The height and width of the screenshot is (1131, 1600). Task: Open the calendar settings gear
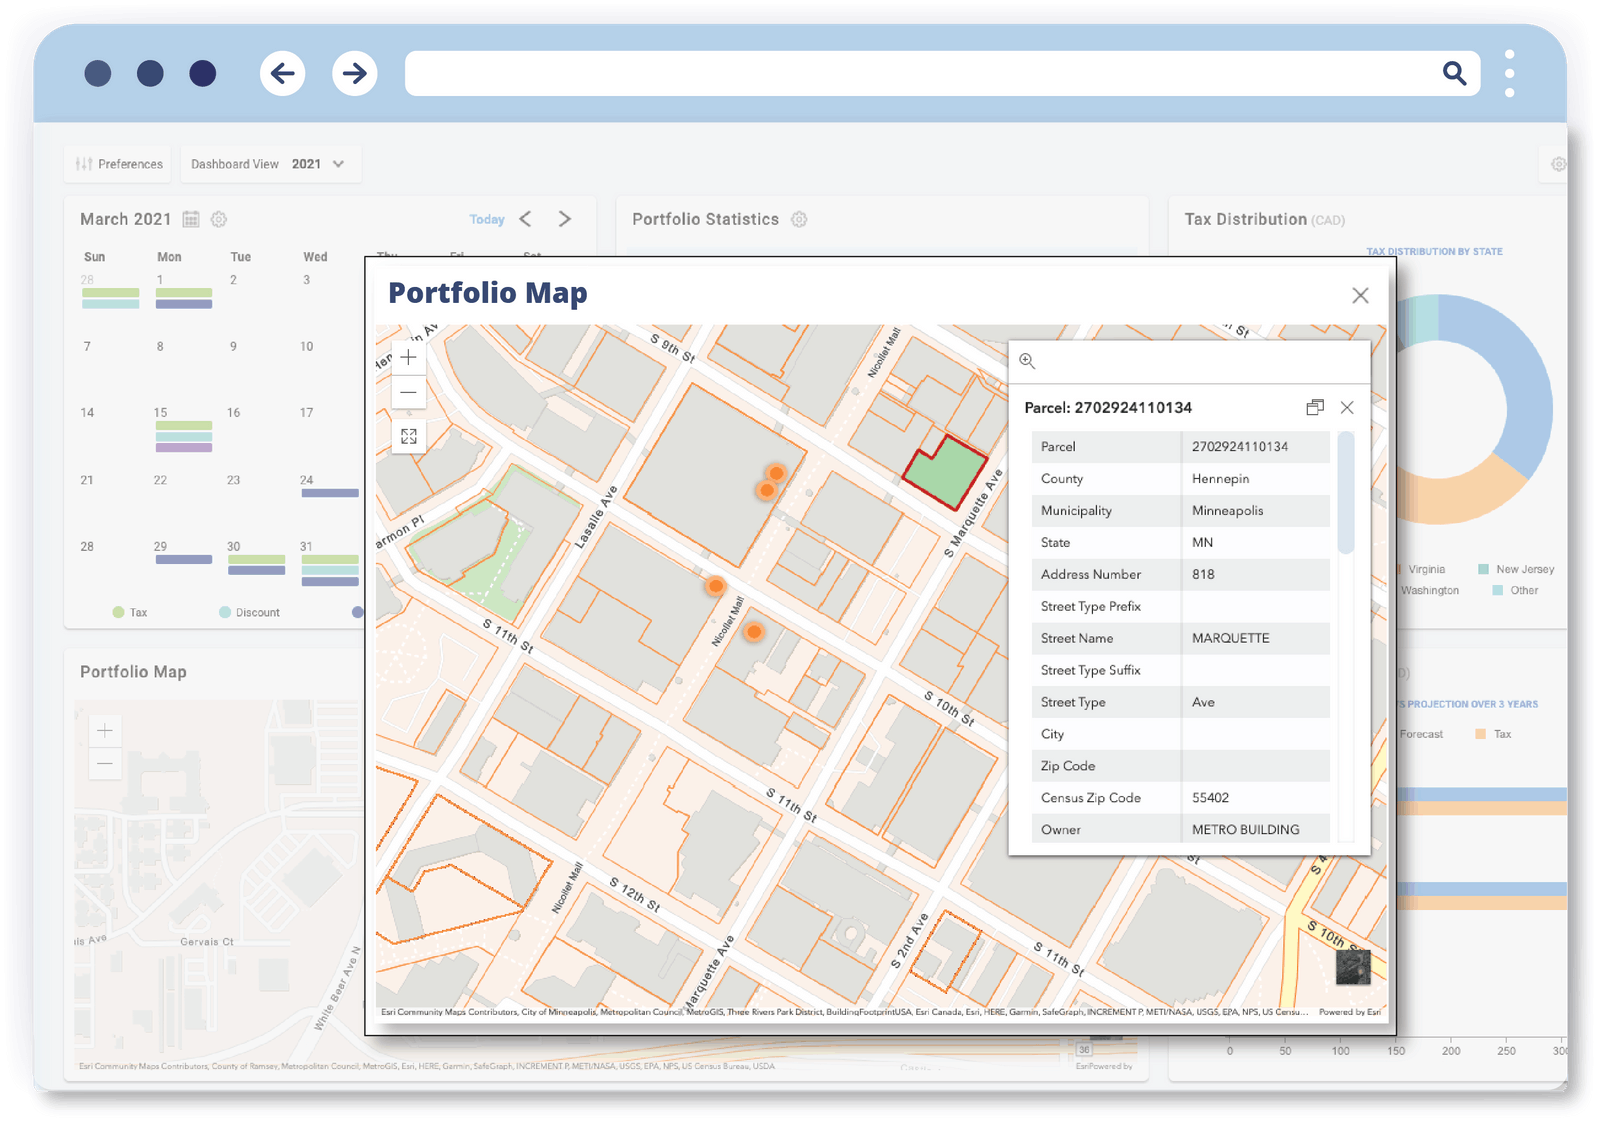[x=218, y=219]
